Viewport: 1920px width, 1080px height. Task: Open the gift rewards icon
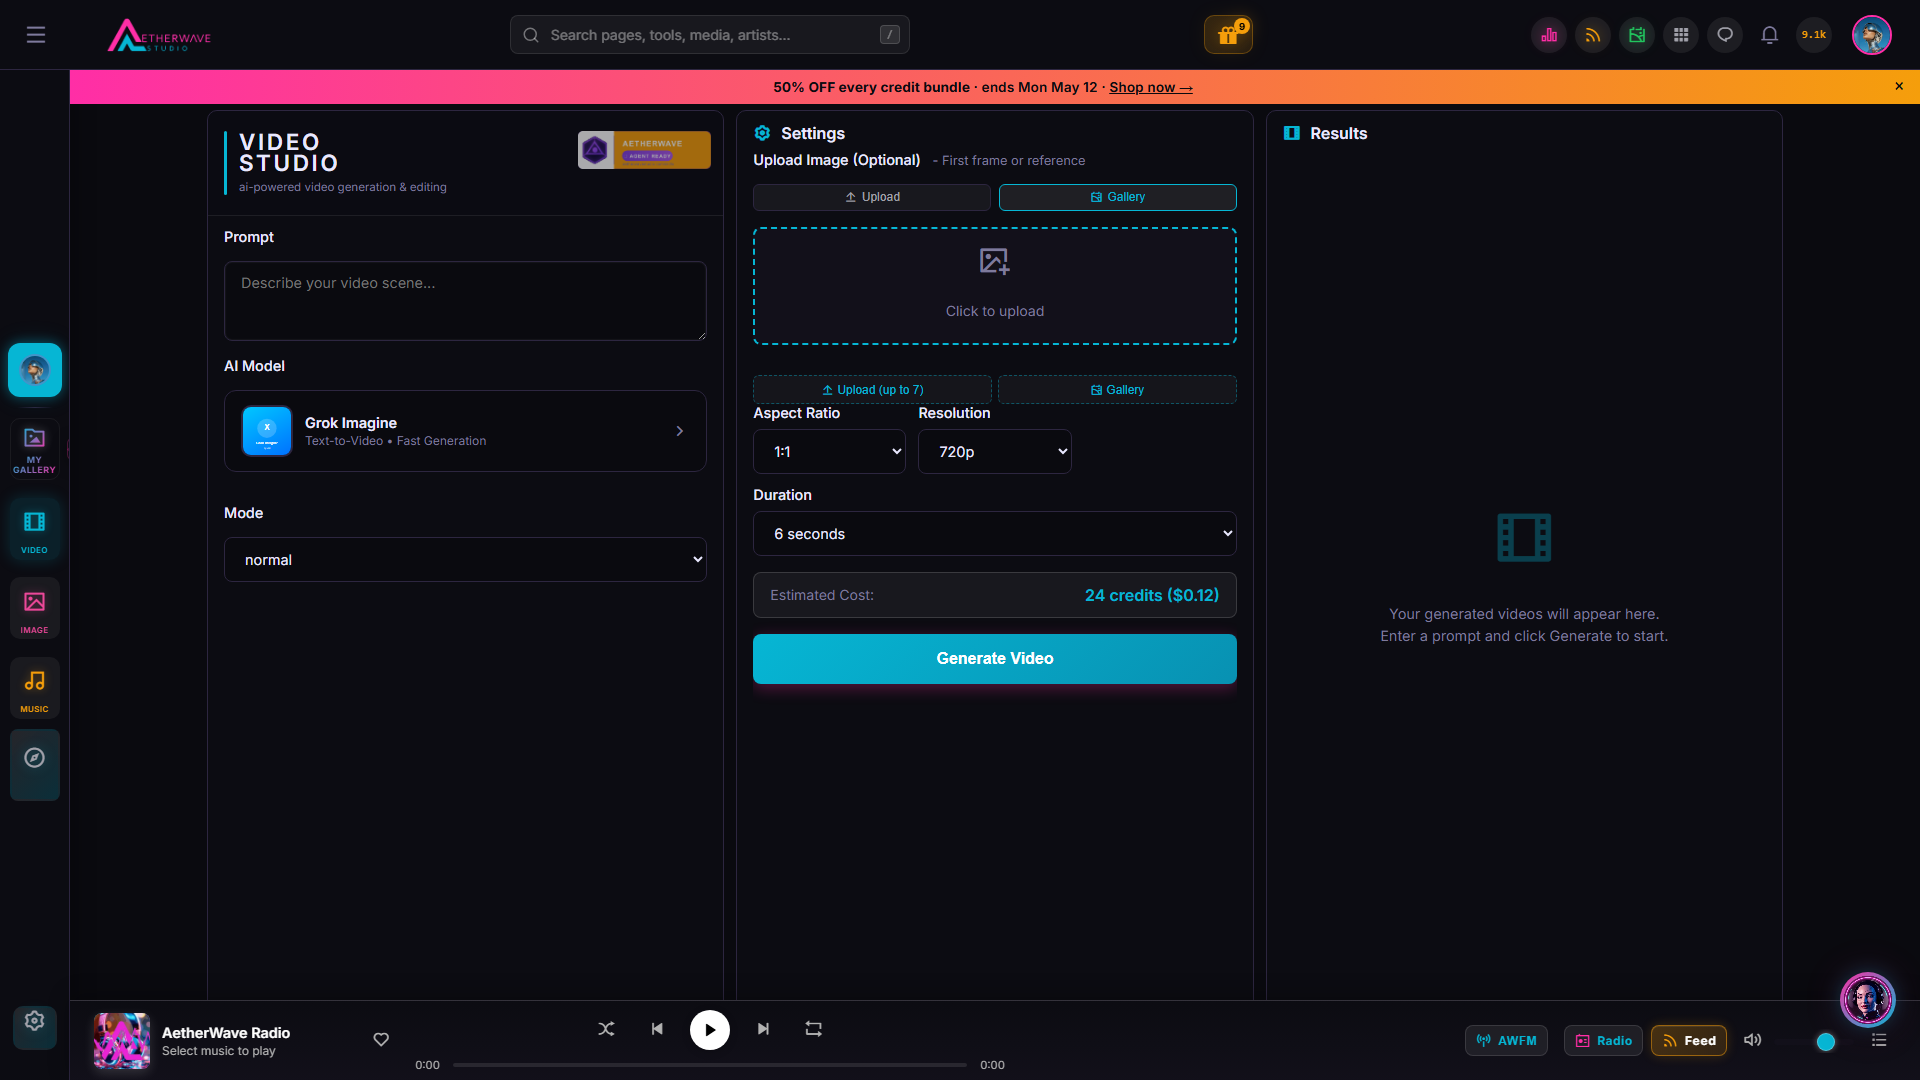pyautogui.click(x=1228, y=35)
